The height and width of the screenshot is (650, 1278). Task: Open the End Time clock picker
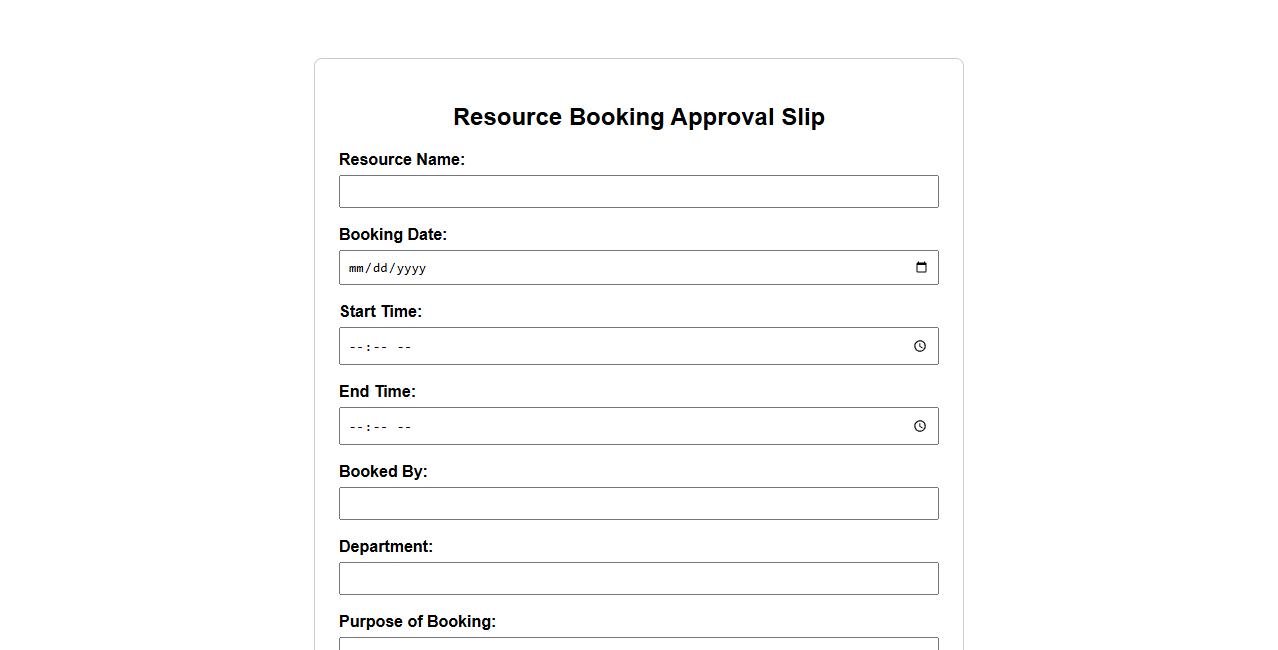tap(920, 426)
